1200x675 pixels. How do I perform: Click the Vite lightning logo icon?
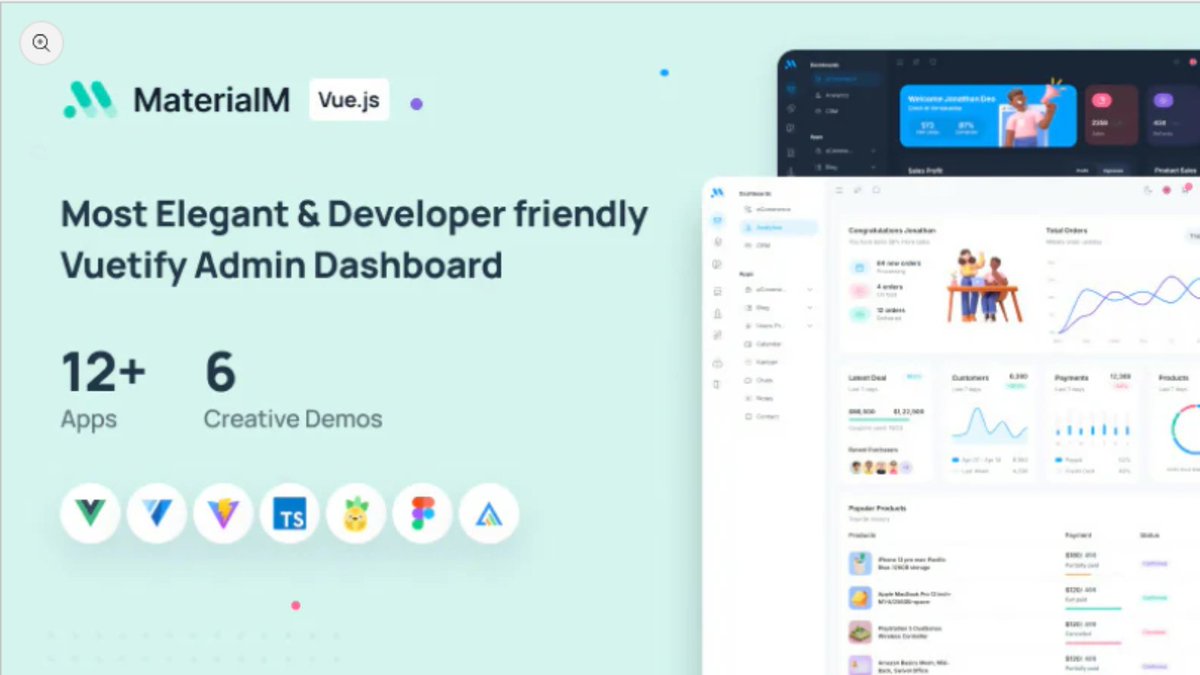click(x=223, y=514)
